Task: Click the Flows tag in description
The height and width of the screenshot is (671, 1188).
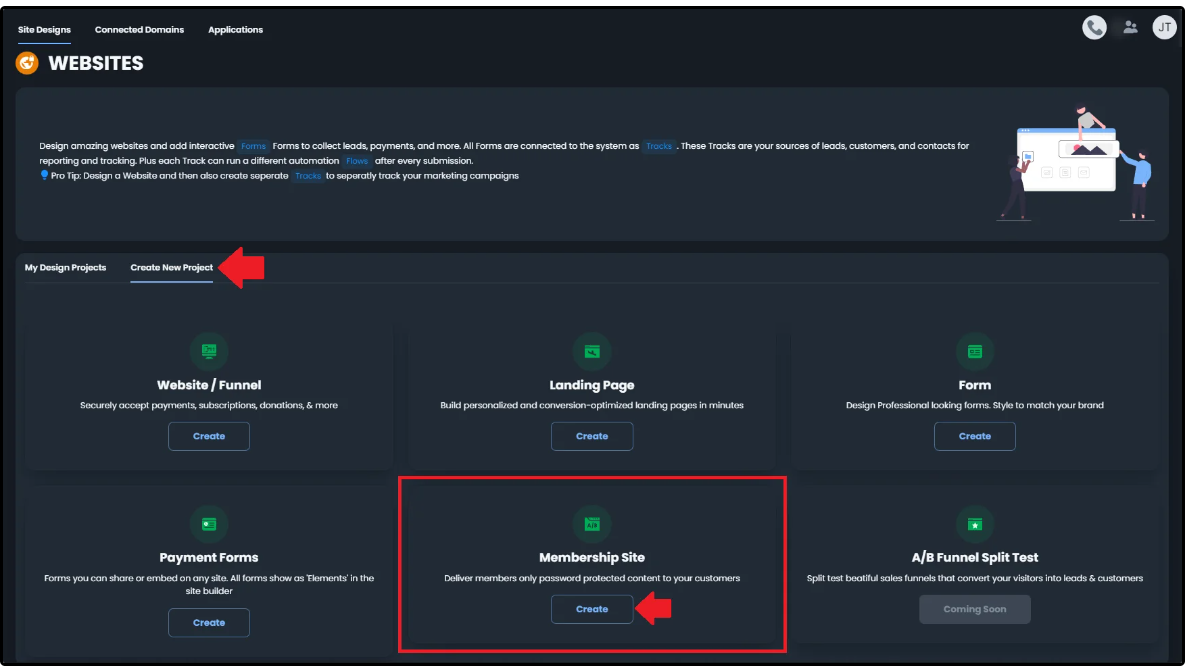Action: point(357,161)
